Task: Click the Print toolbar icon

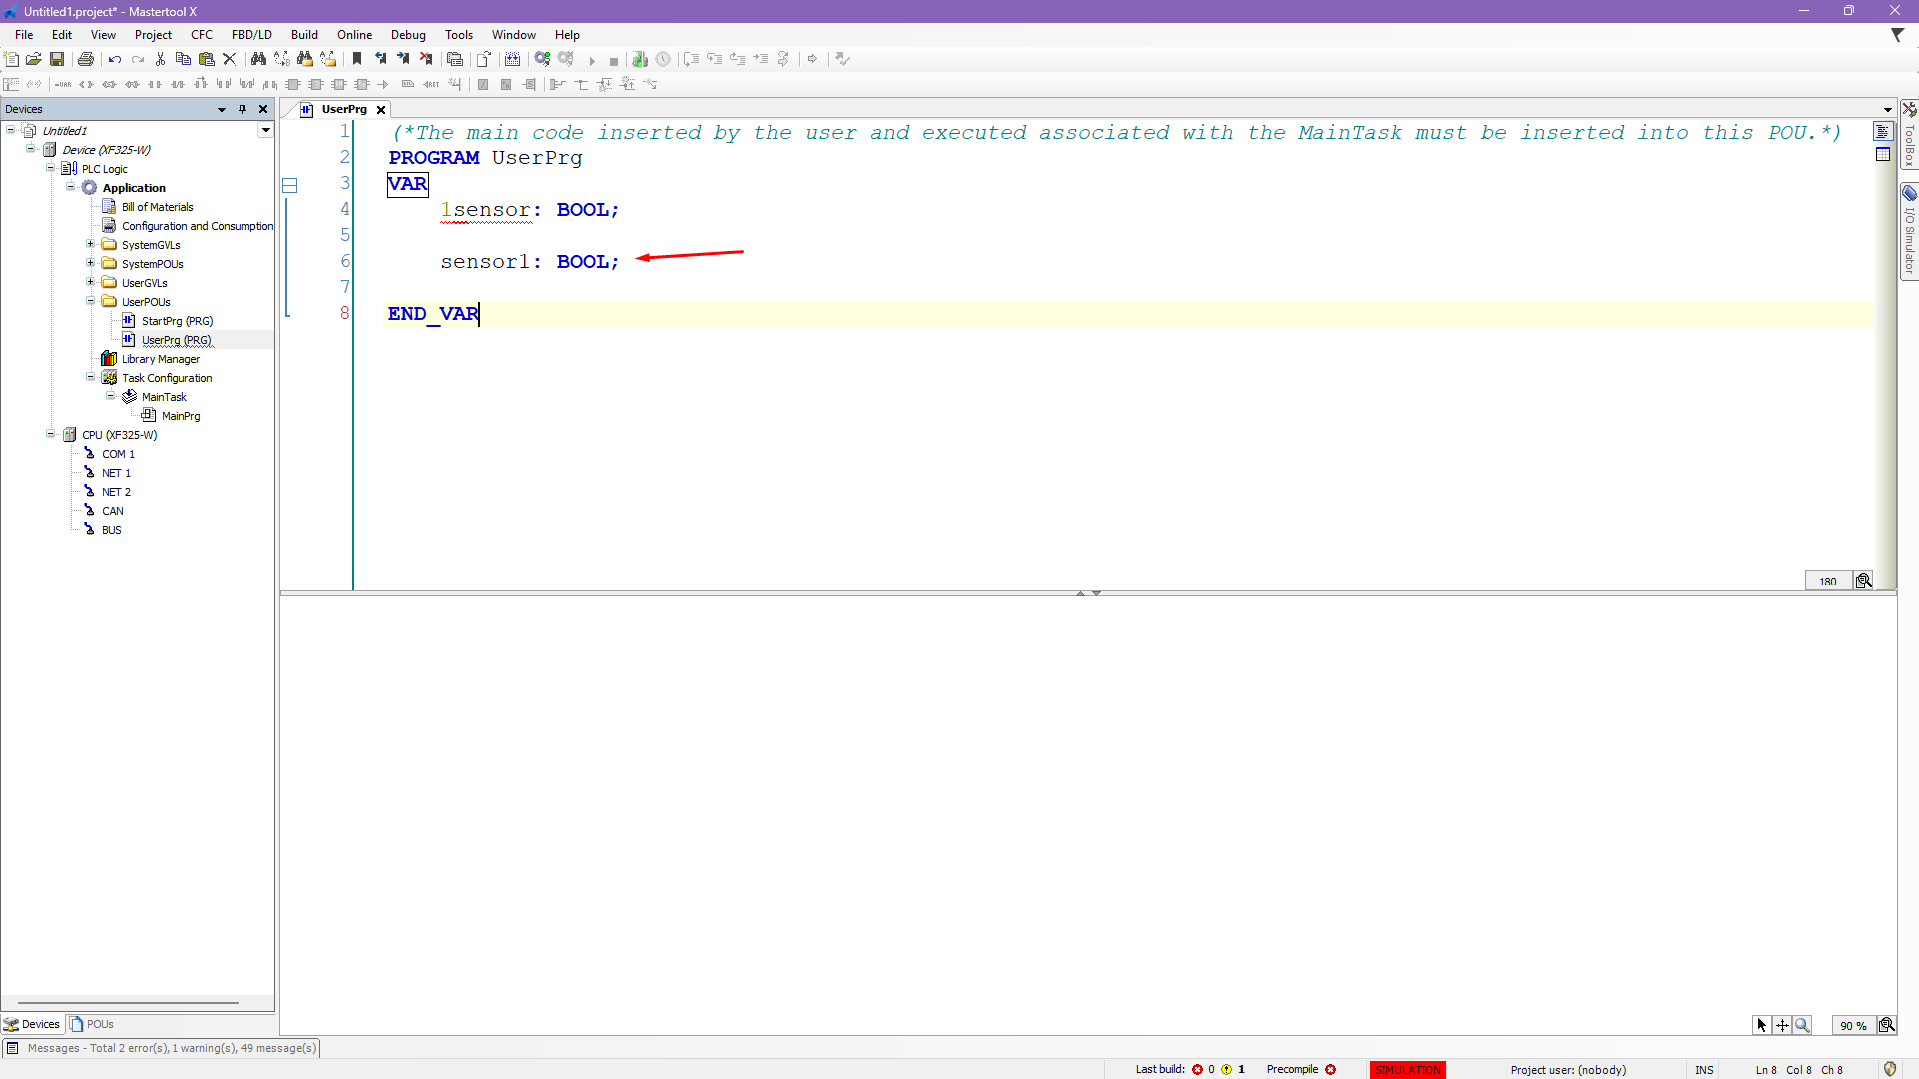Action: [86, 59]
